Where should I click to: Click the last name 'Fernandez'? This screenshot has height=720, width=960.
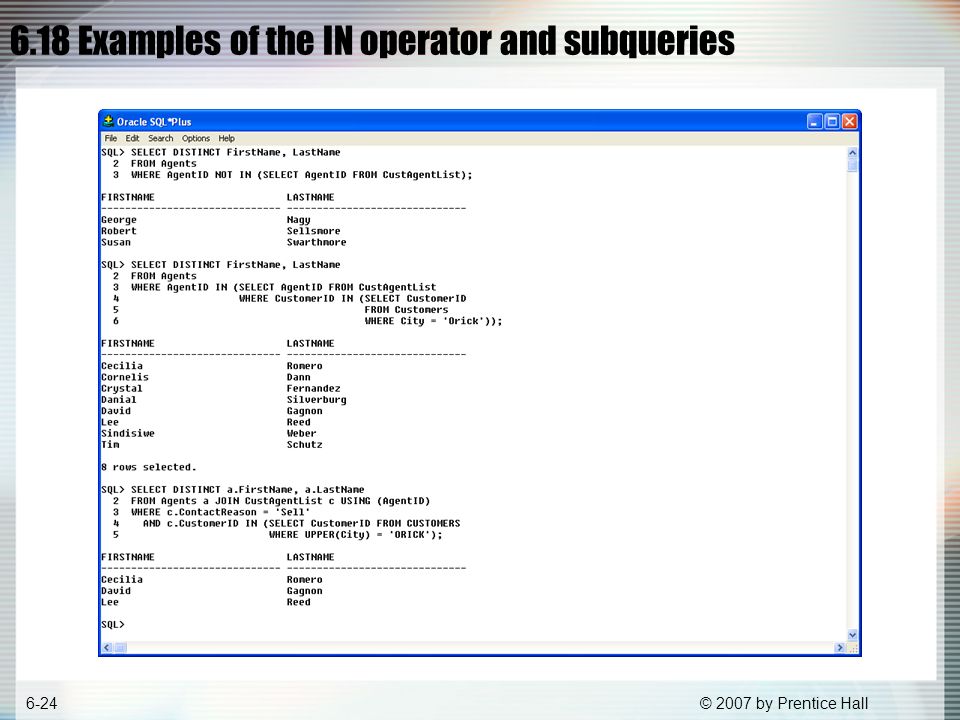(313, 388)
